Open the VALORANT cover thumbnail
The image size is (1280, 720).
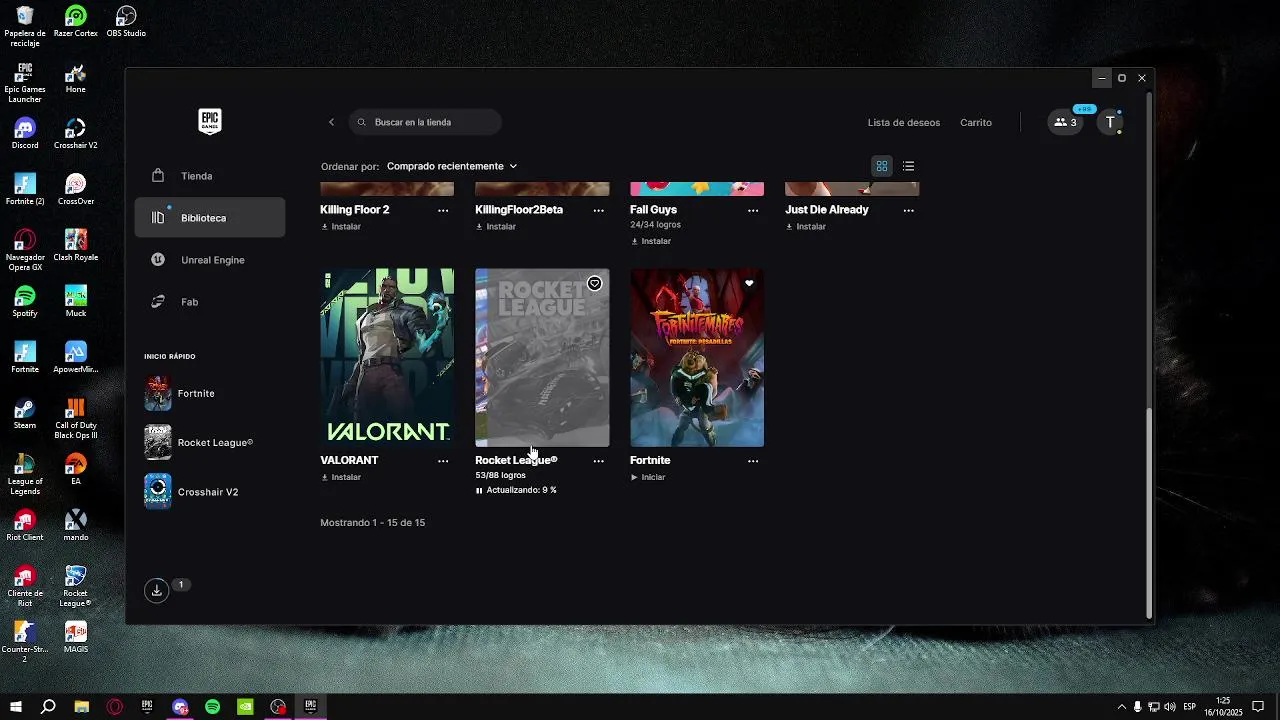pyautogui.click(x=387, y=357)
